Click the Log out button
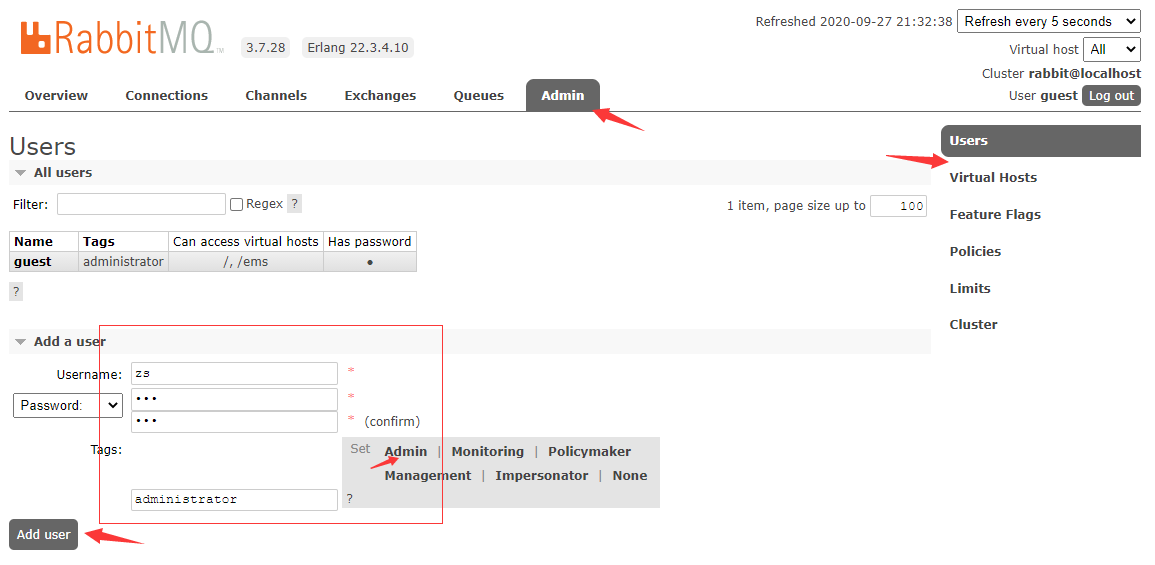This screenshot has width=1155, height=565. click(1112, 96)
